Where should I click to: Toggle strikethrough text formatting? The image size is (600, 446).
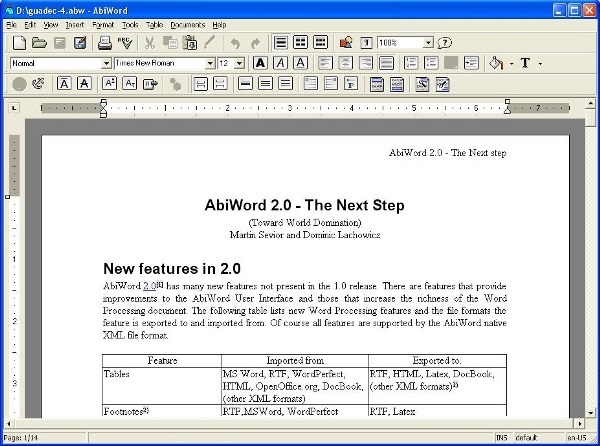tap(84, 83)
